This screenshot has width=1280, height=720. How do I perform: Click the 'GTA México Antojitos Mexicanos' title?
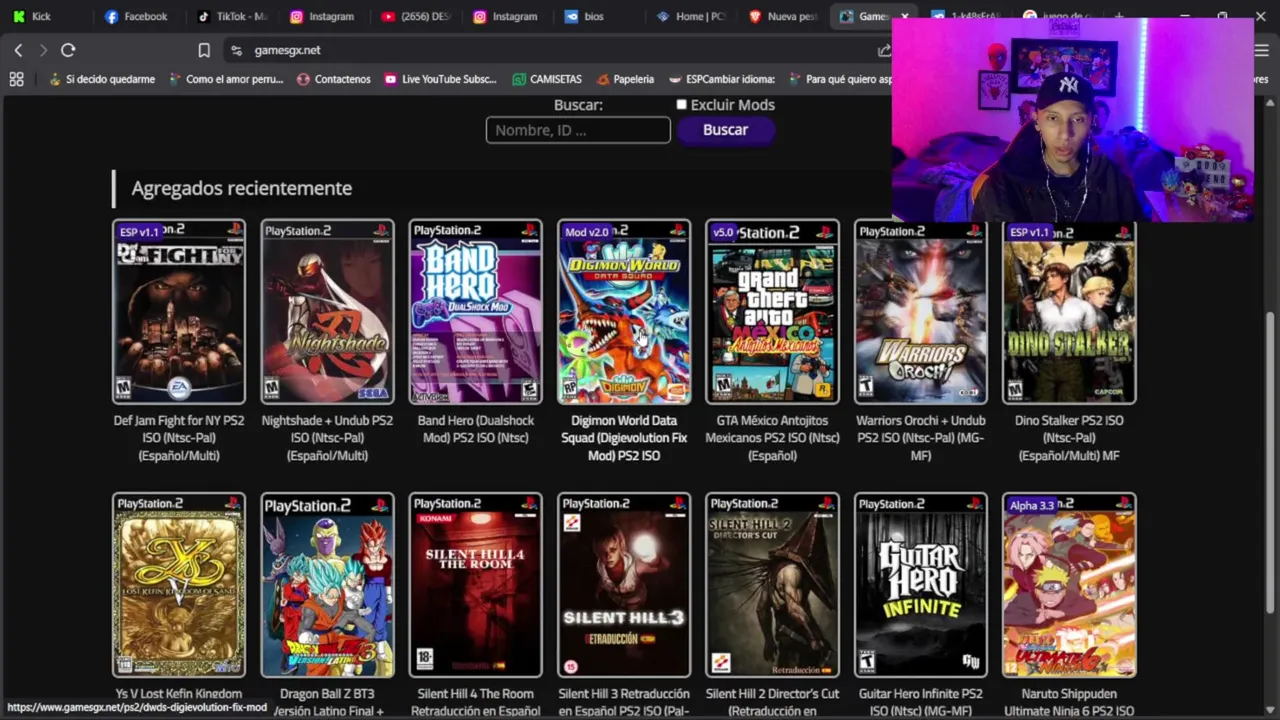click(772, 438)
